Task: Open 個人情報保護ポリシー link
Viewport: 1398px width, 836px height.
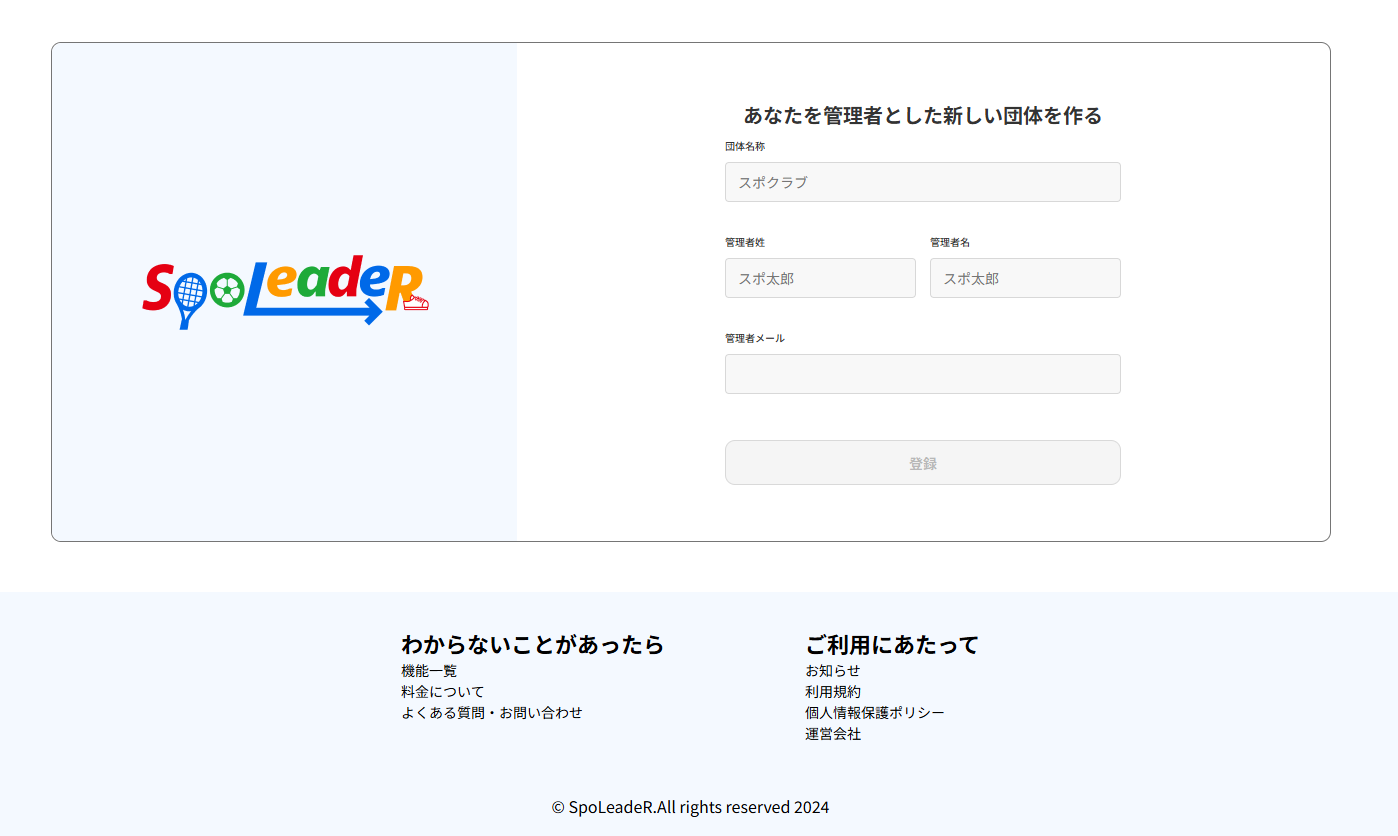Action: pos(875,713)
